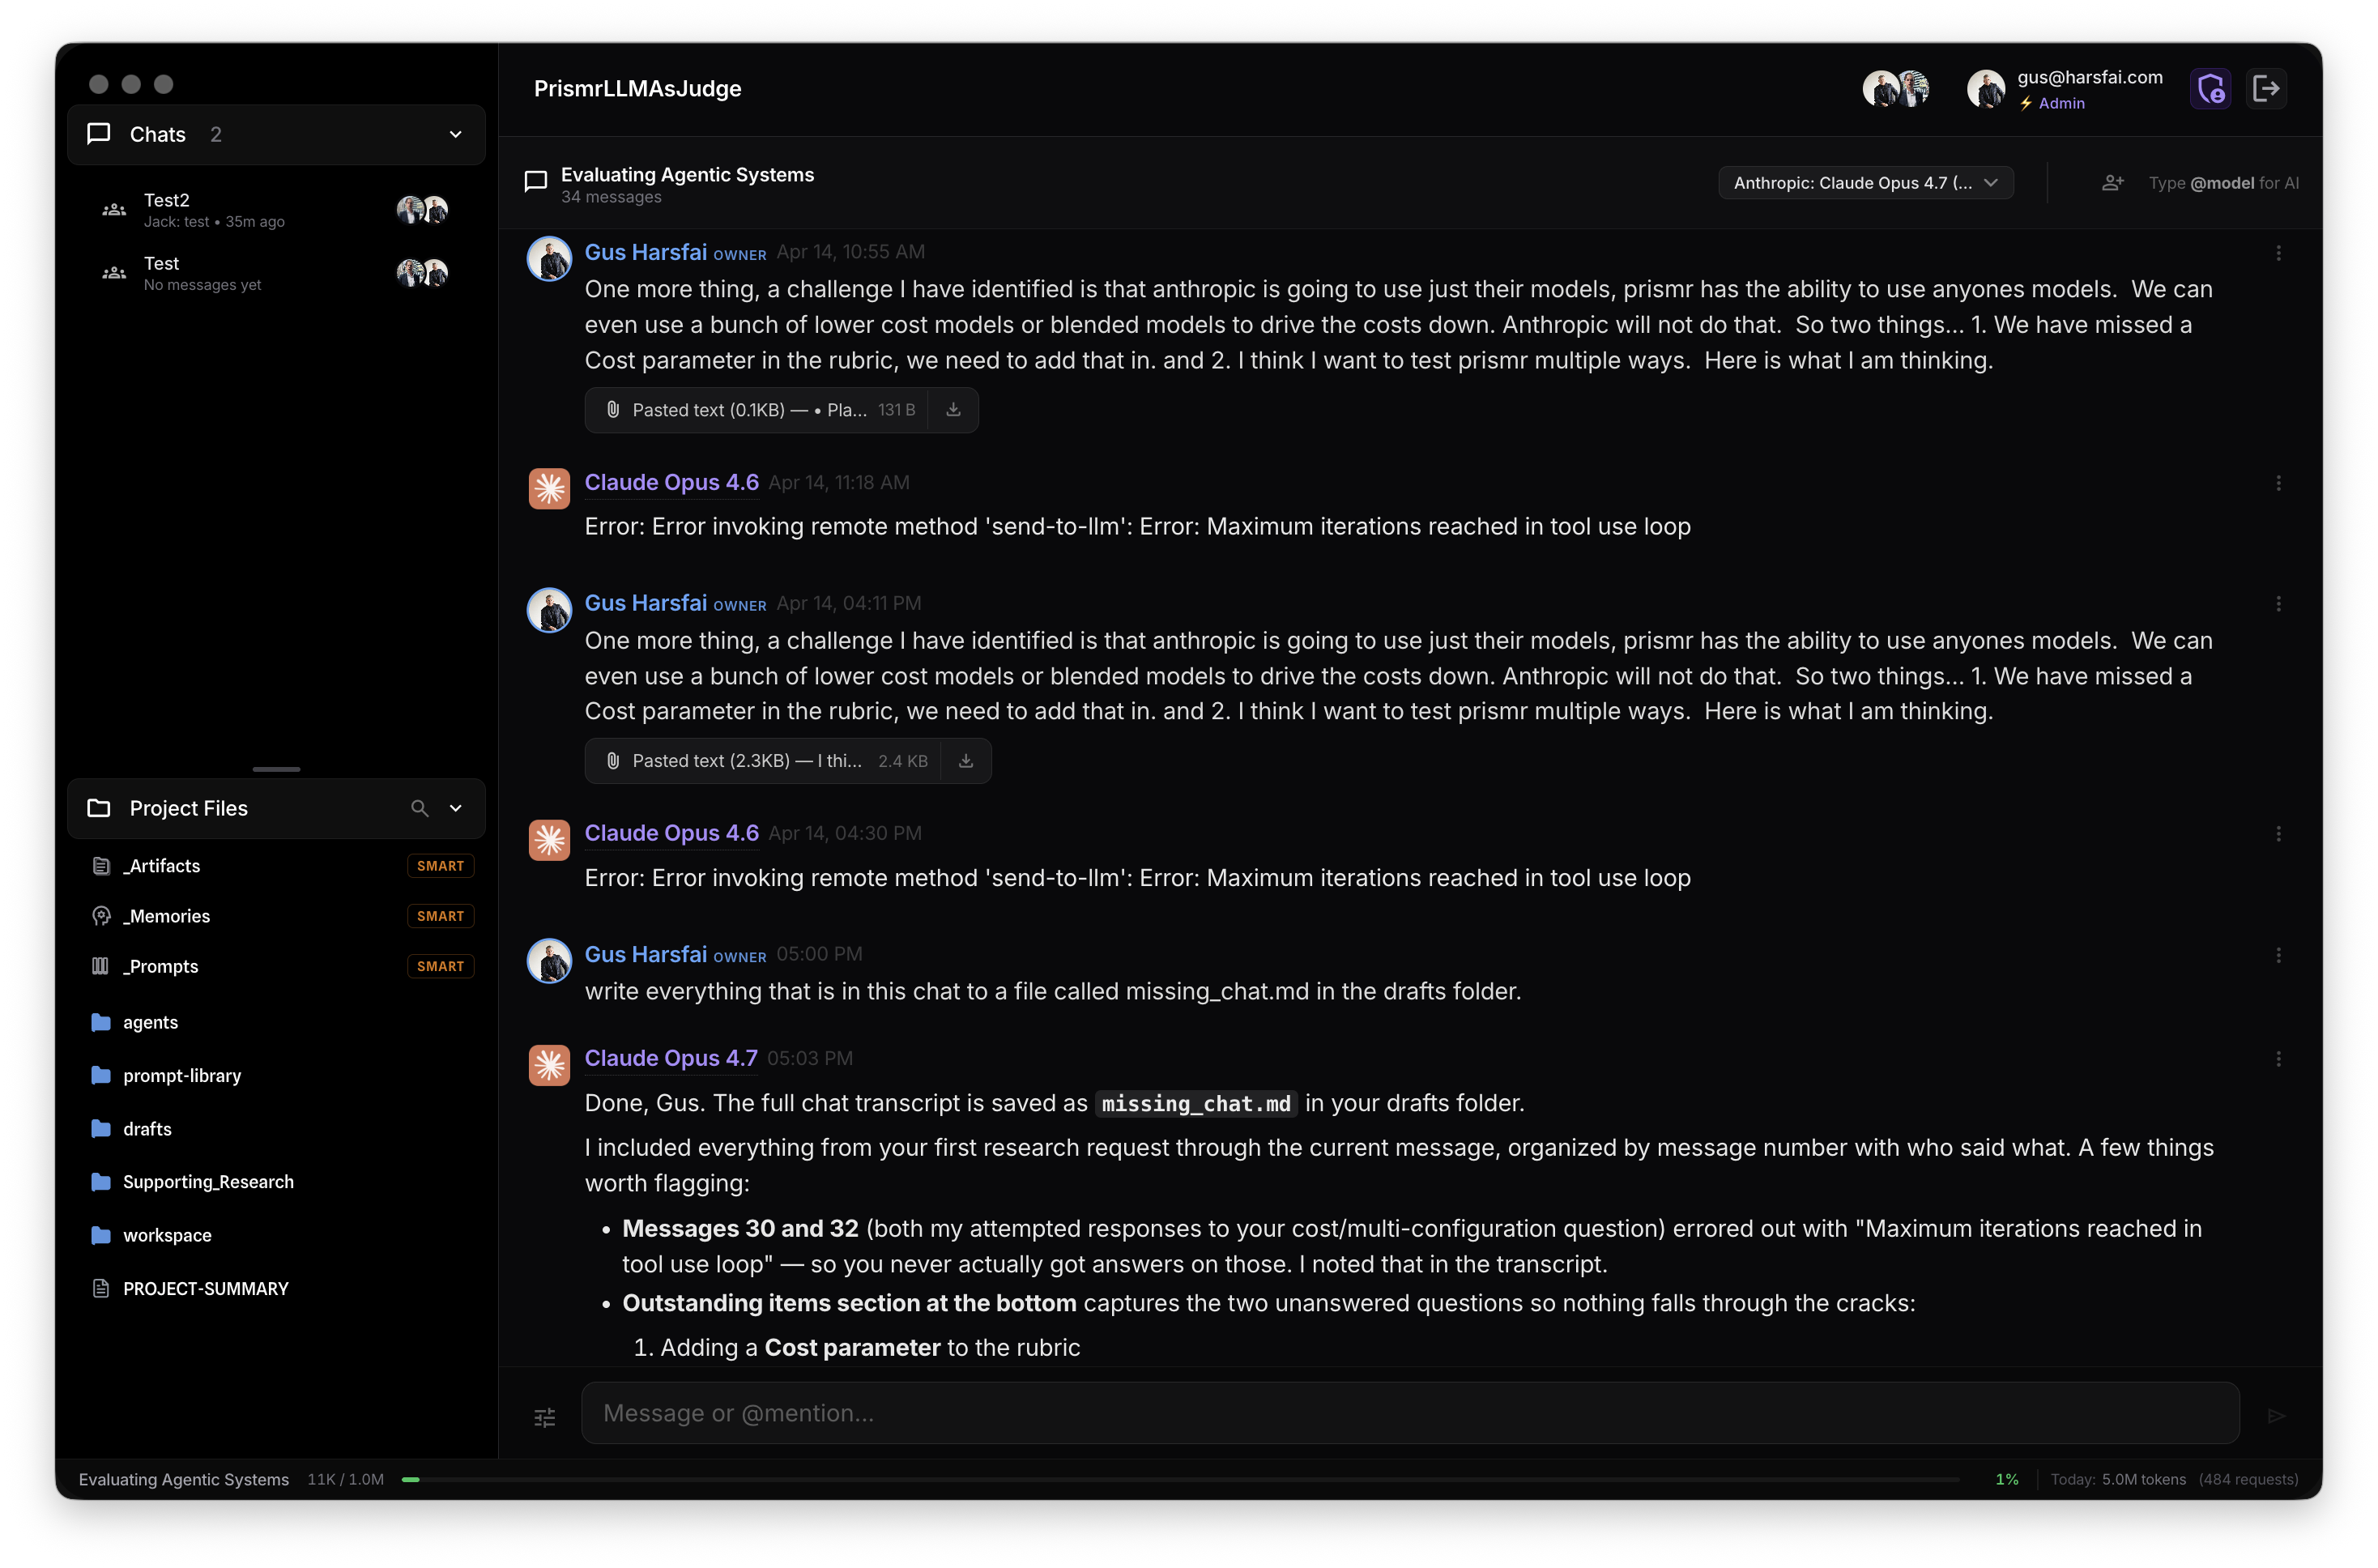Open the admin shield icon
Viewport: 2378px width, 1568px height.
2211,88
